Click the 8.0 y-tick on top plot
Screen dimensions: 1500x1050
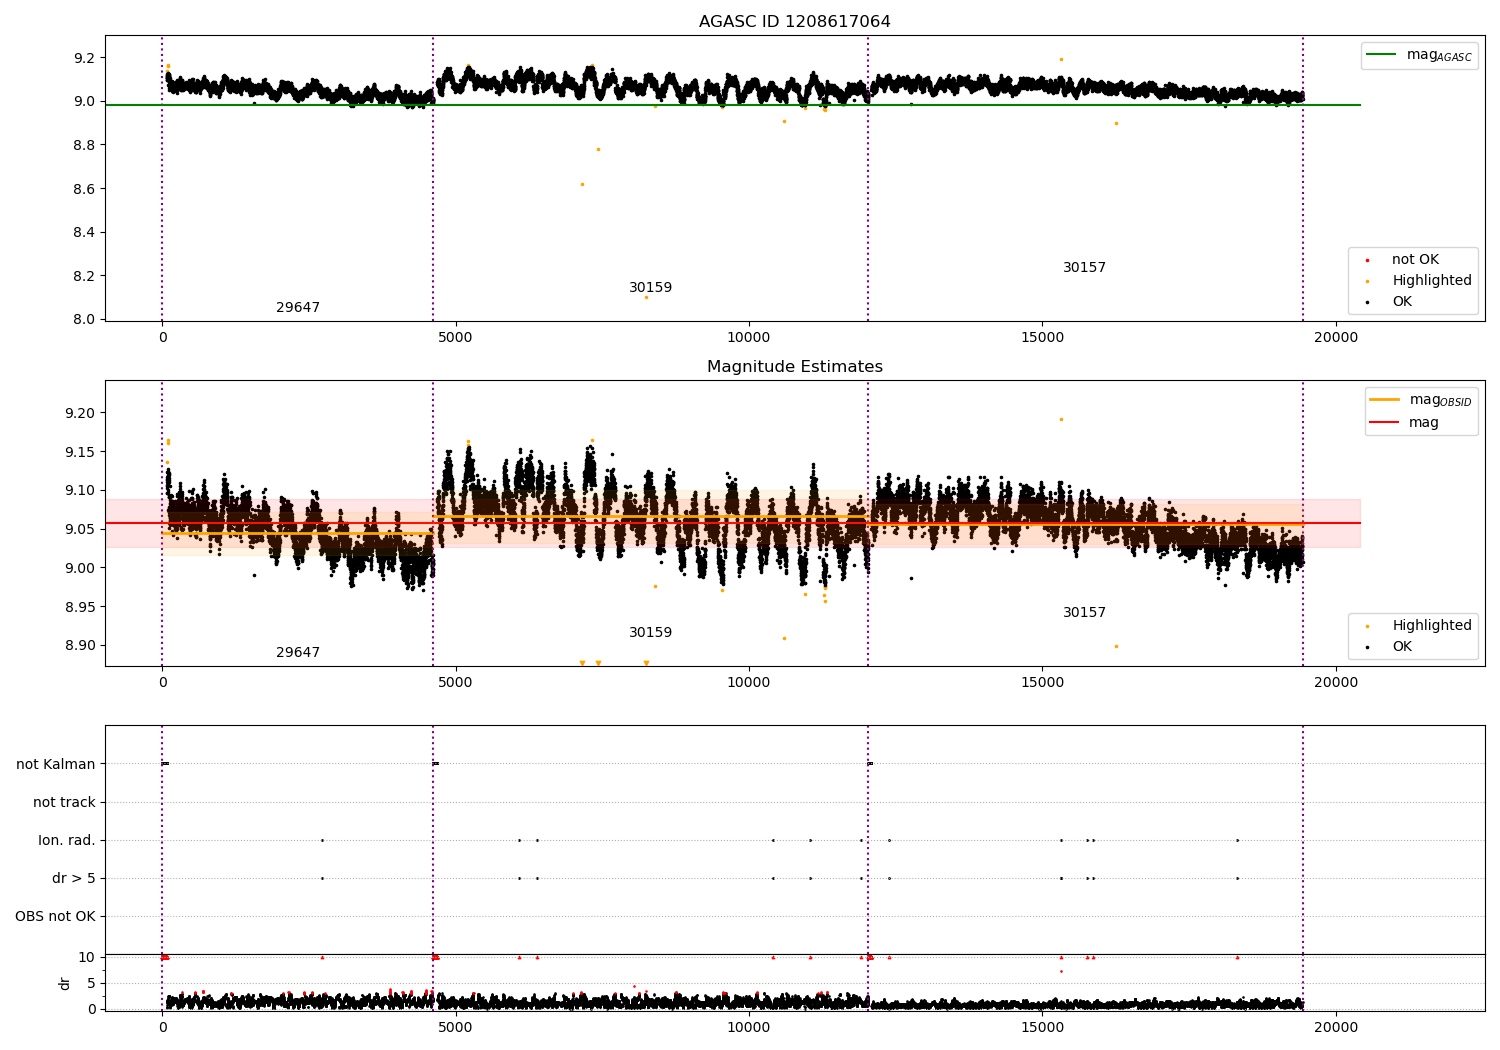click(x=85, y=320)
